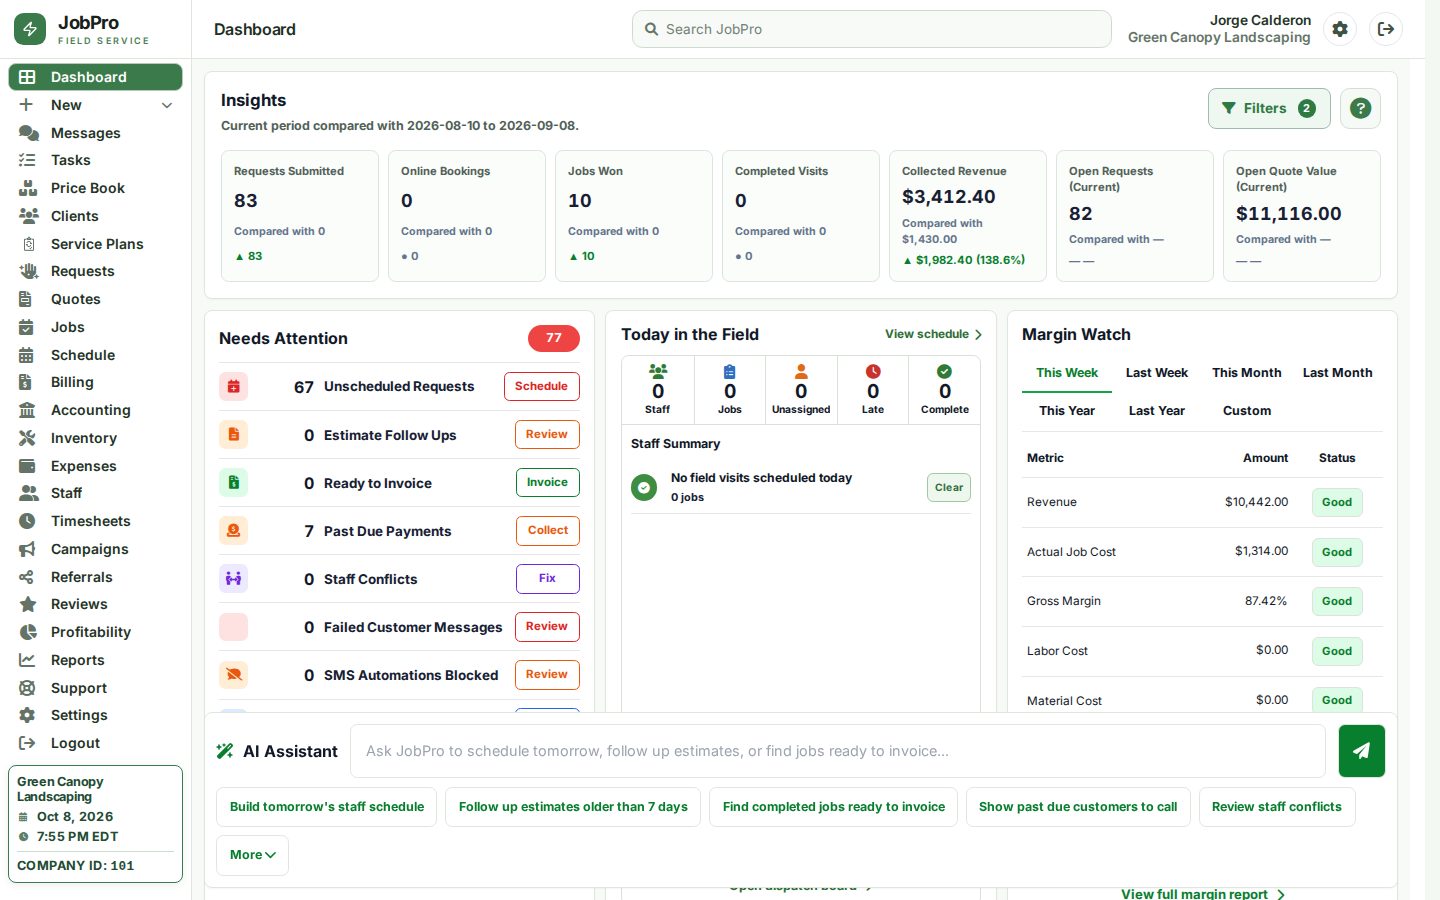Click the Messages chat icon in sidebar

28,133
